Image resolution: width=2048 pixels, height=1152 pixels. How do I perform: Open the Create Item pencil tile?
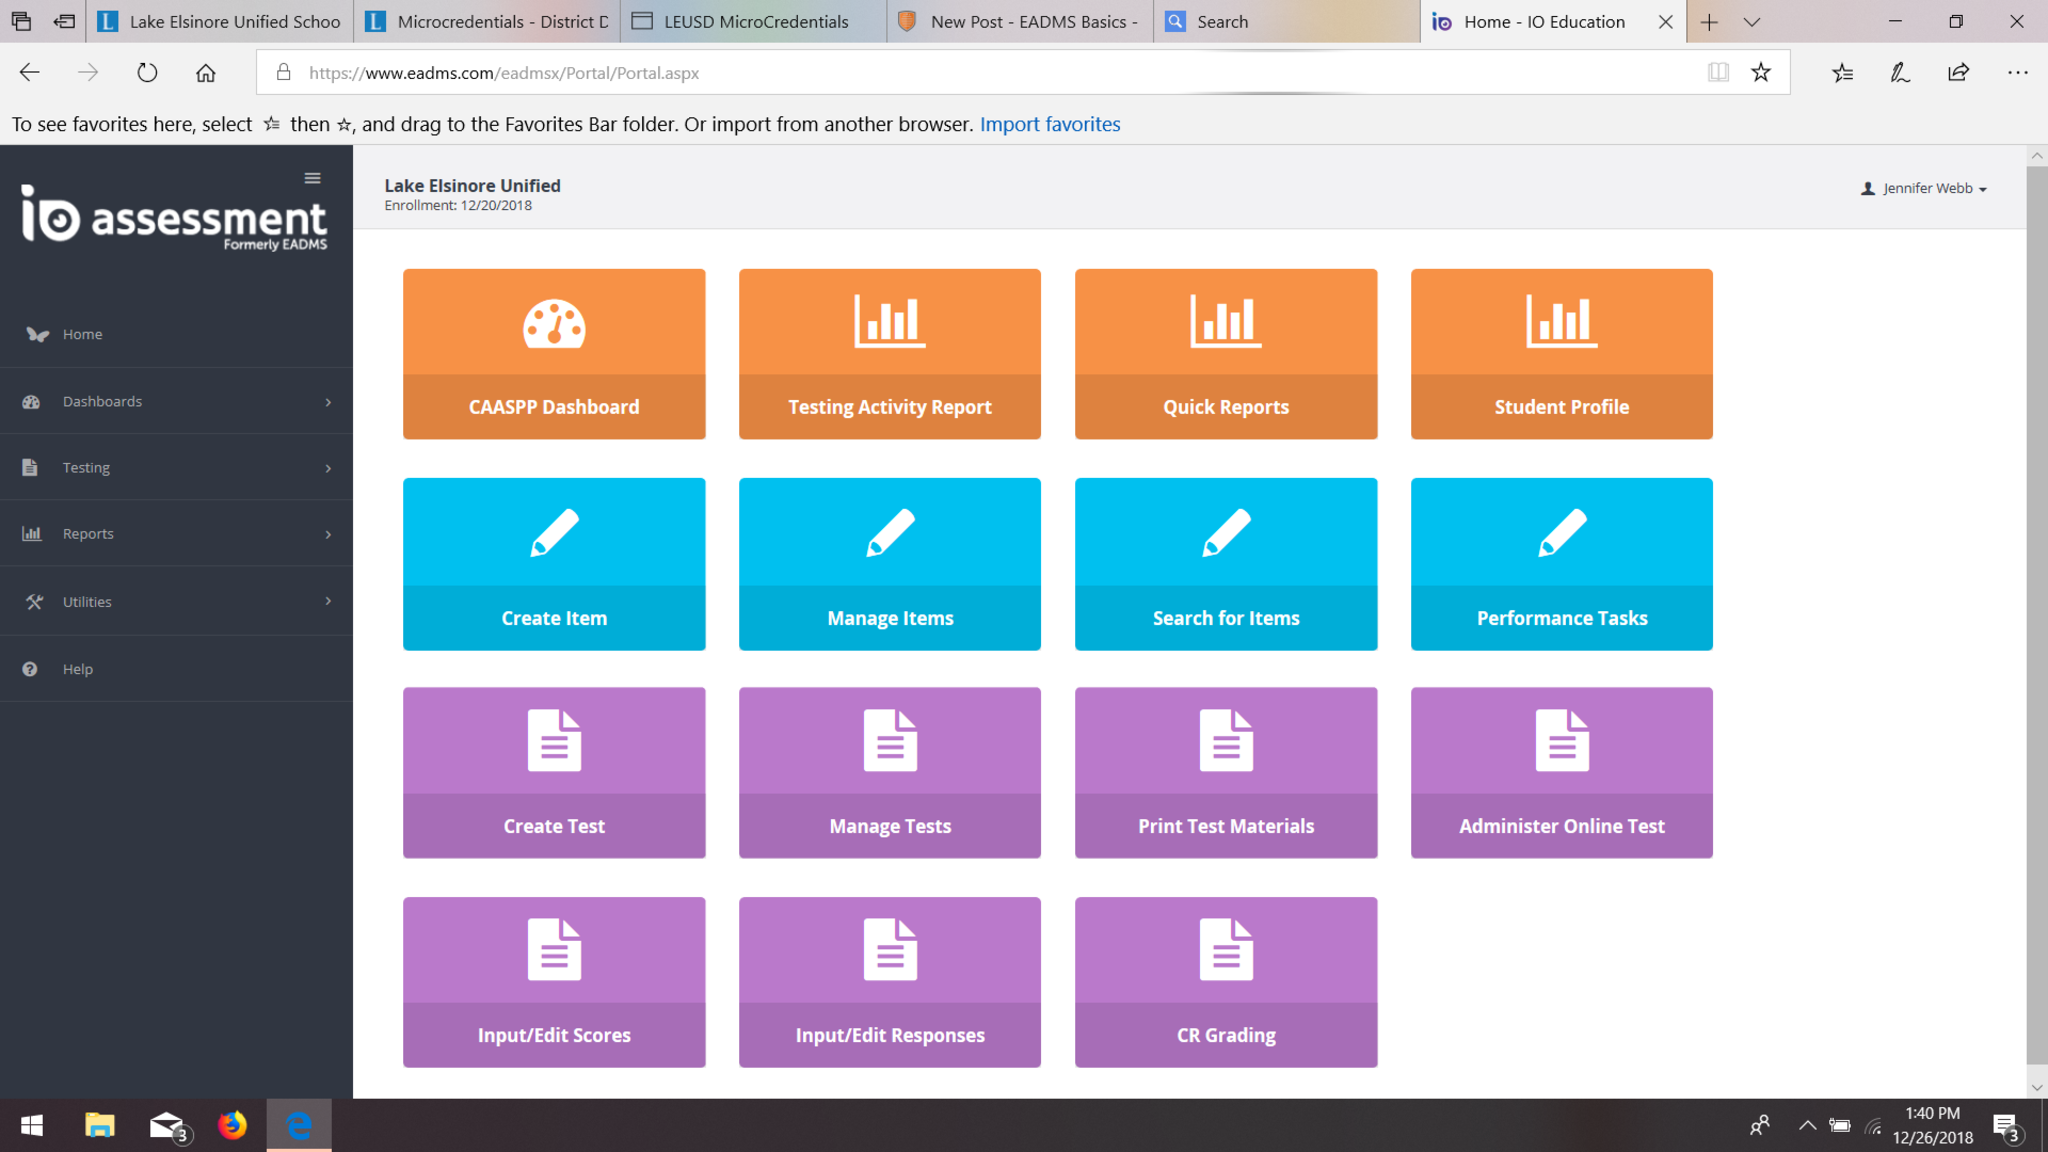pos(553,563)
